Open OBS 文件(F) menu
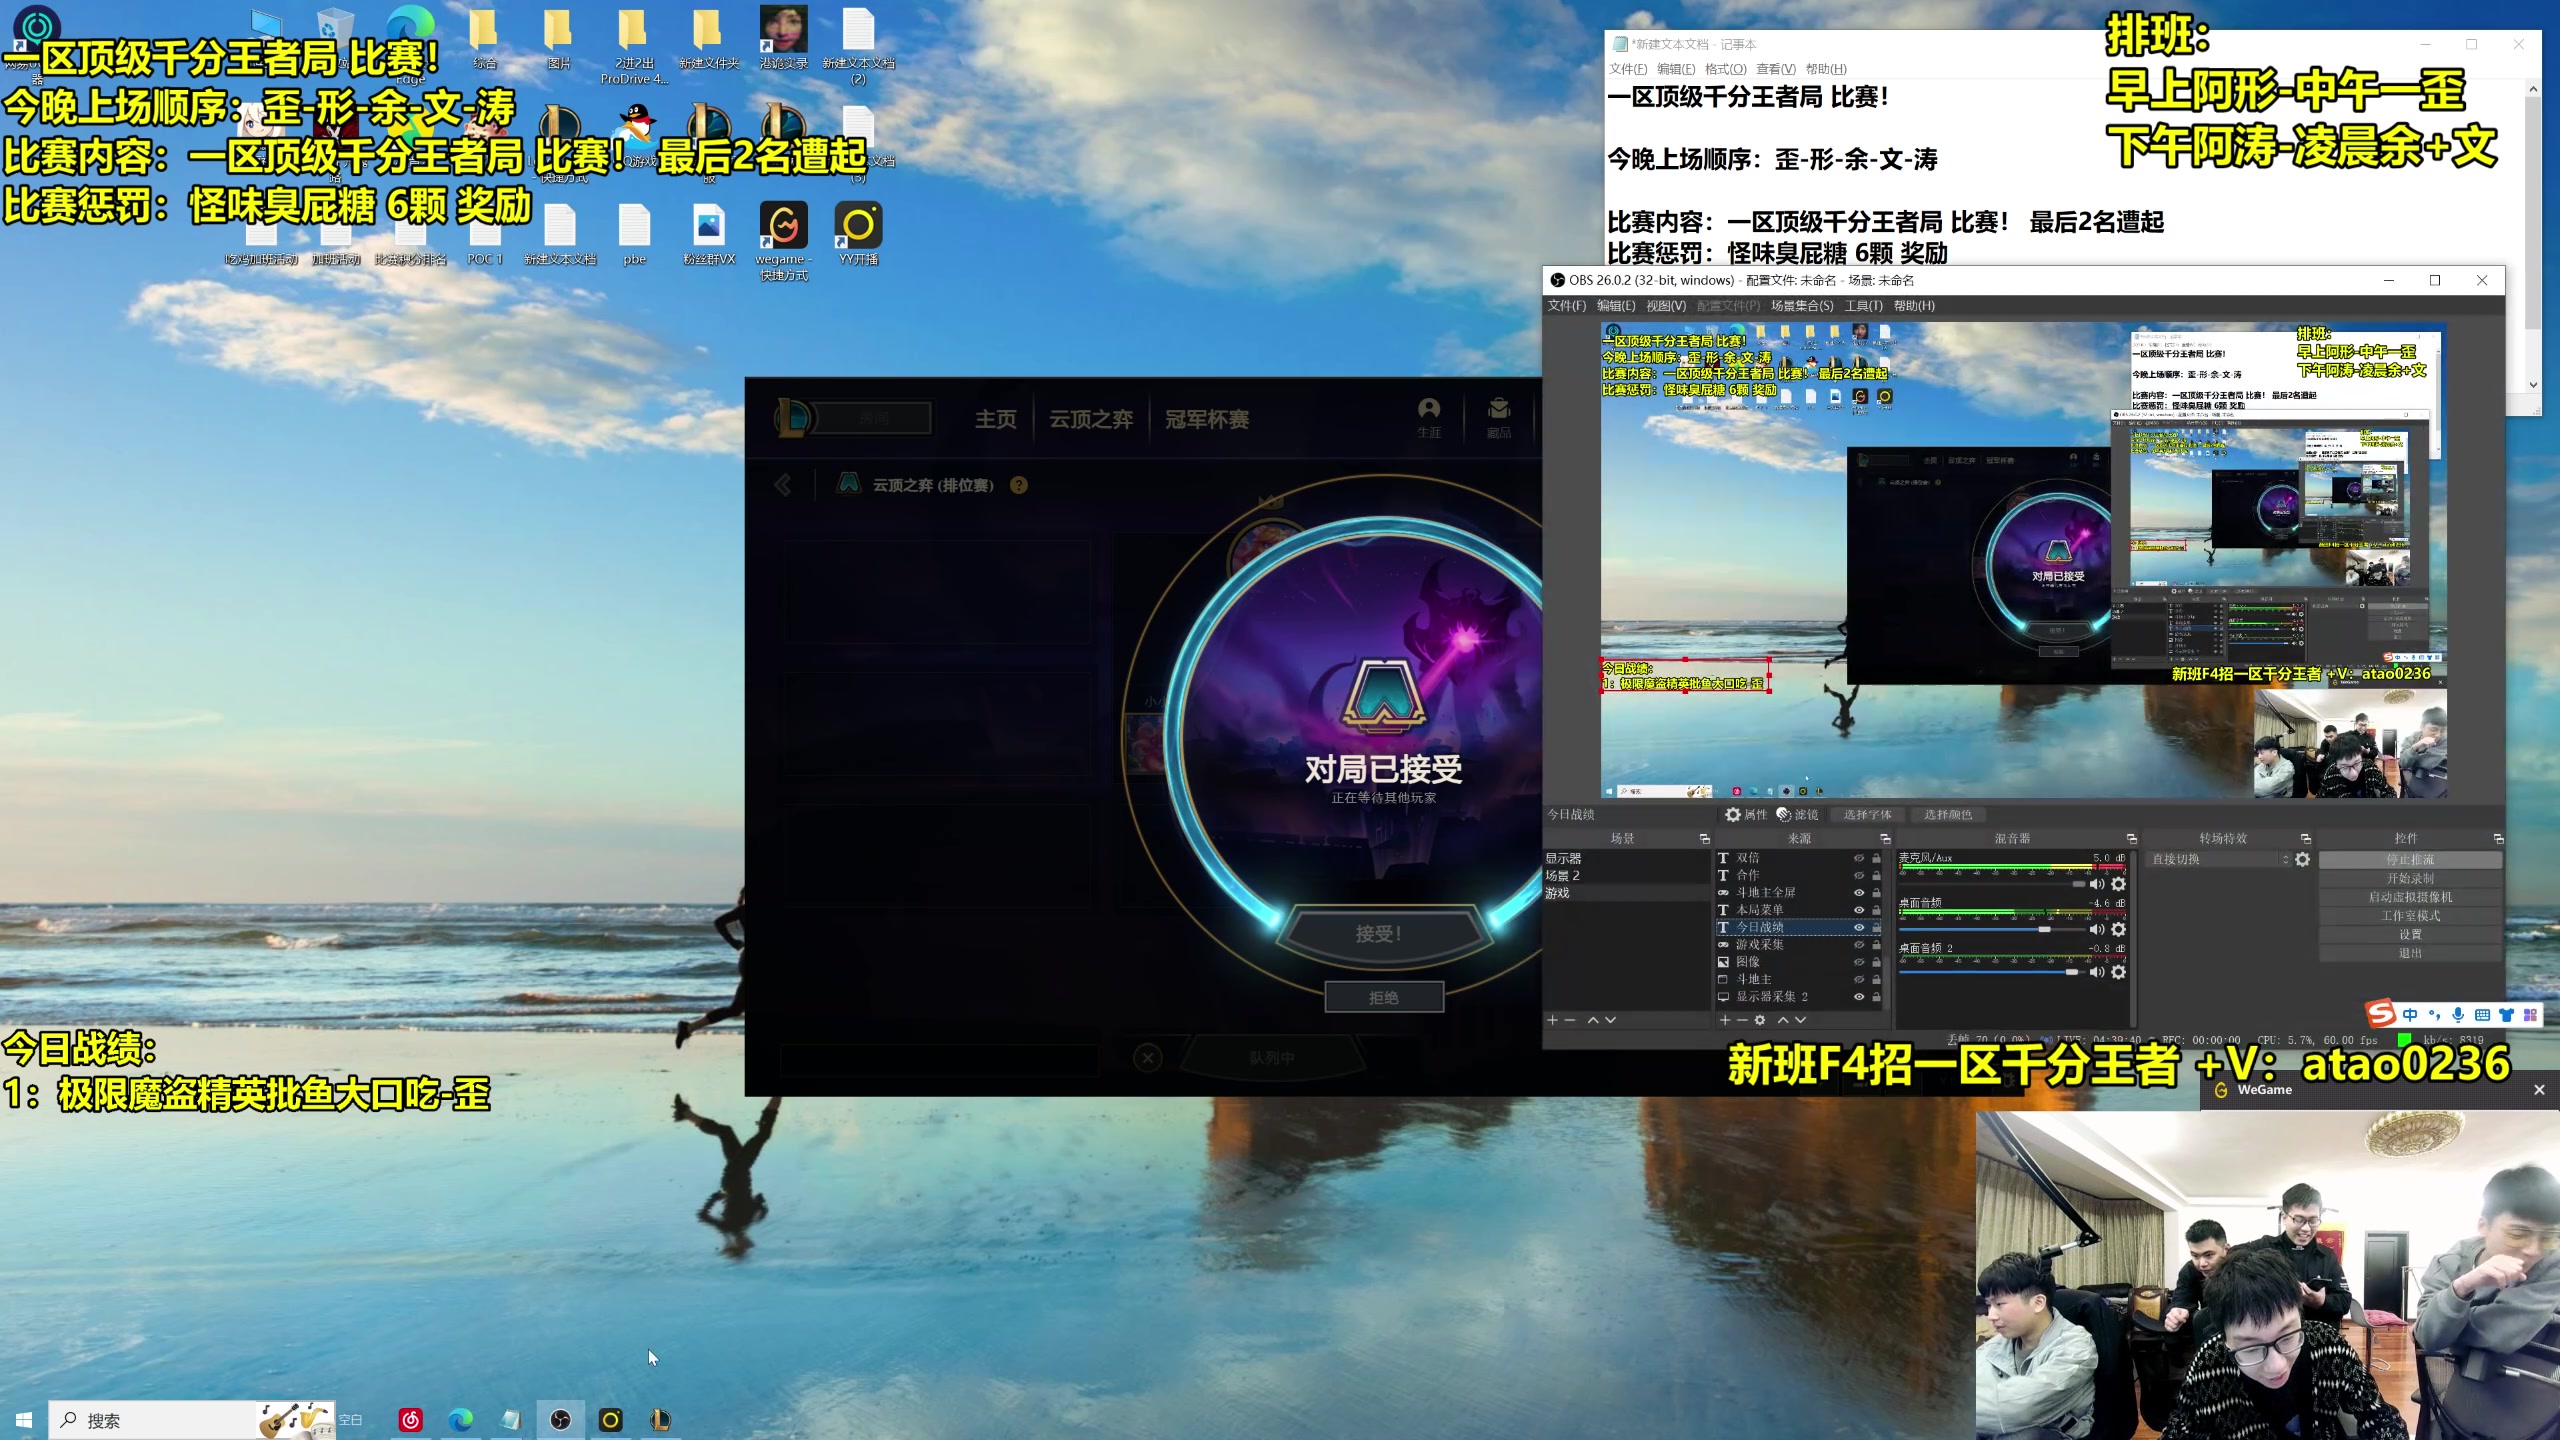The image size is (2560, 1440). click(x=1567, y=306)
